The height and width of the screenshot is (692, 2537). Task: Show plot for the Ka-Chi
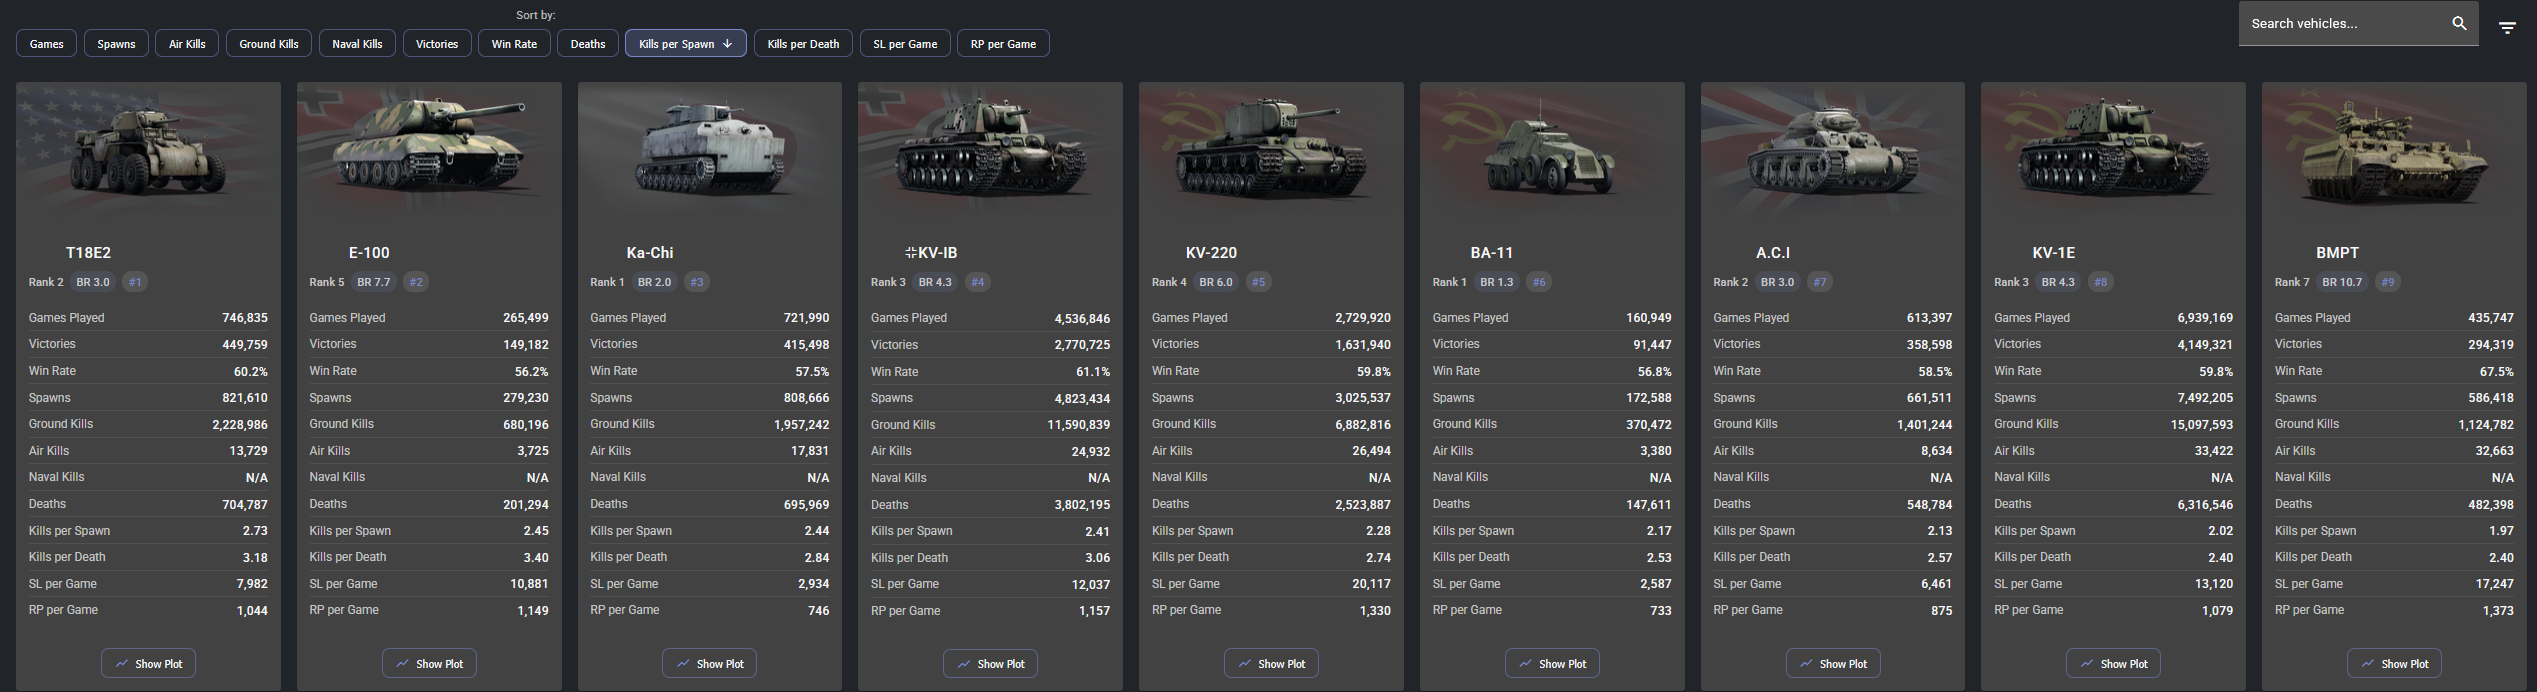[710, 664]
